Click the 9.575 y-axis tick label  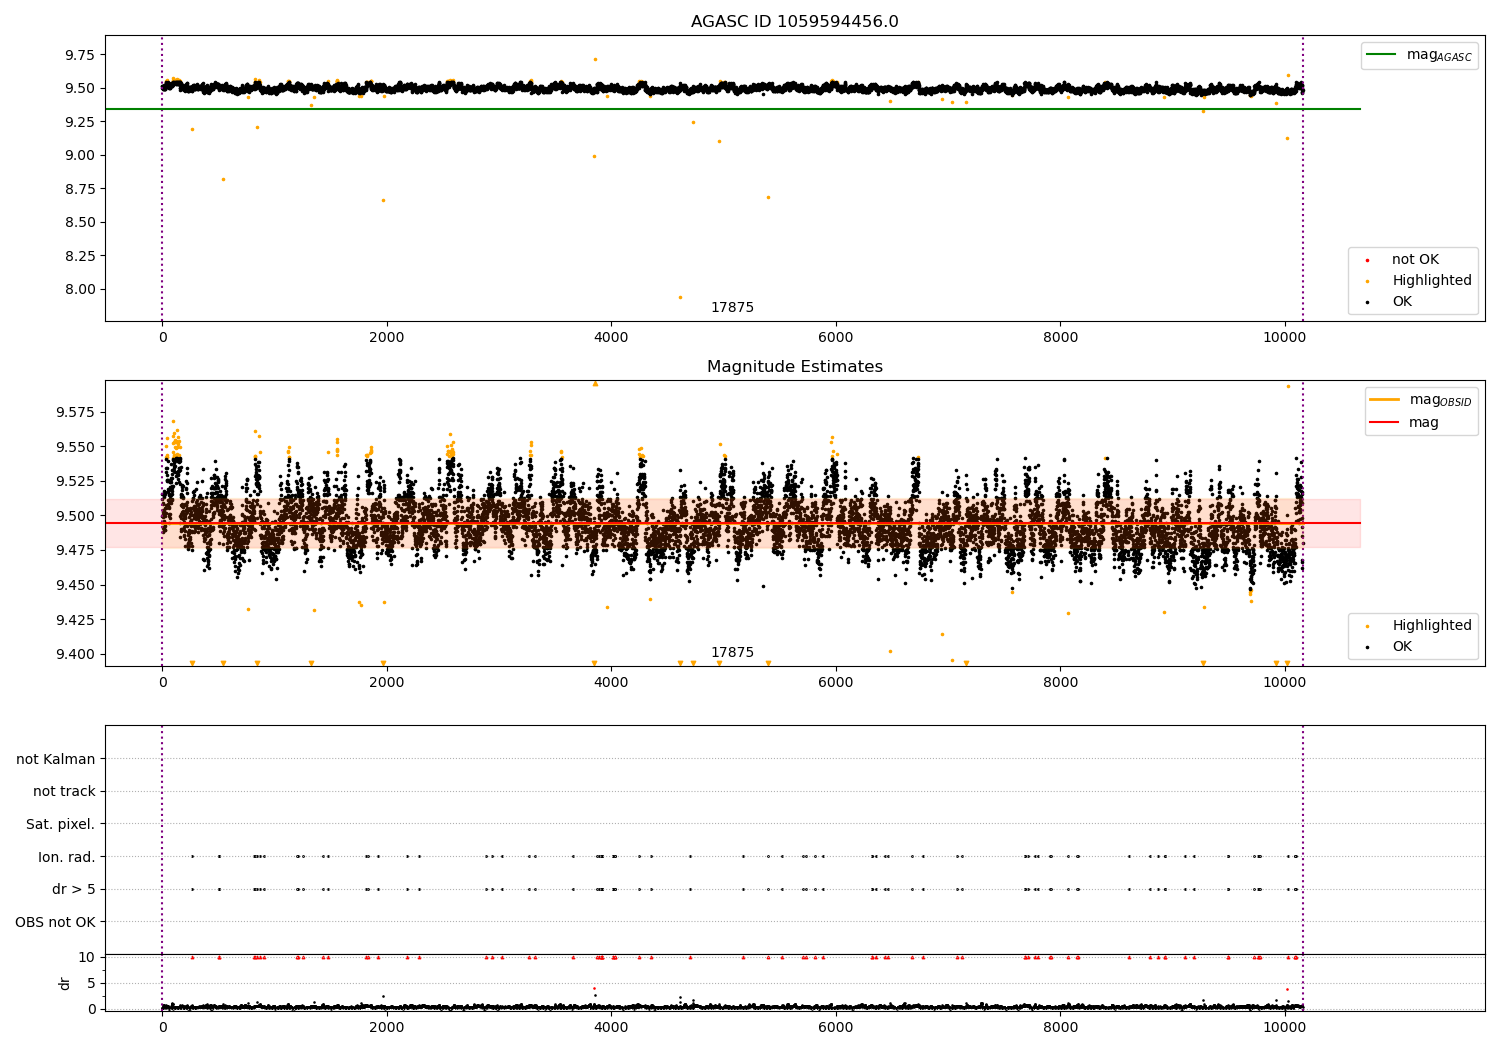click(75, 412)
